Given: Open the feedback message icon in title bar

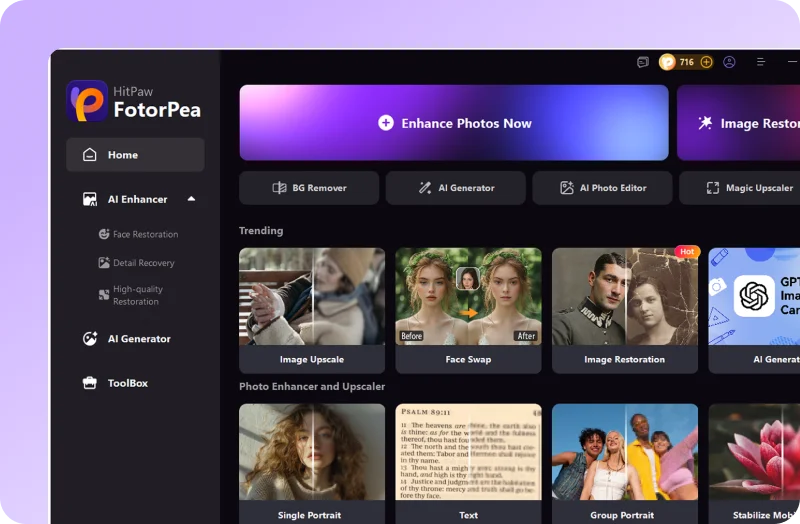Looking at the screenshot, I should point(643,62).
